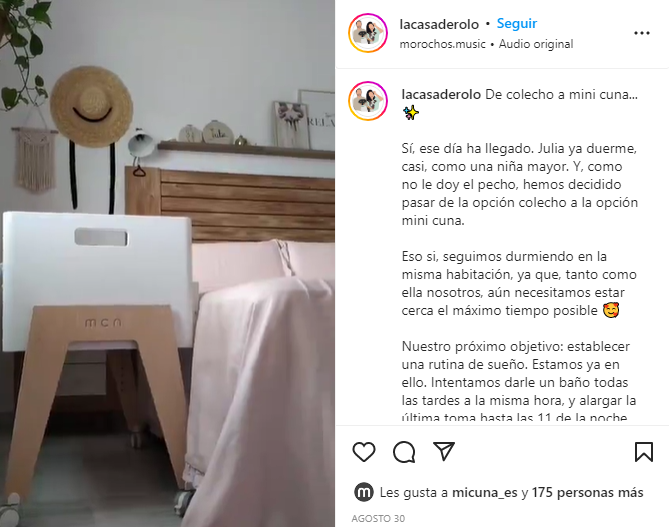Open the lacasaderolo username in header
669x527 pixels.
pos(439,24)
